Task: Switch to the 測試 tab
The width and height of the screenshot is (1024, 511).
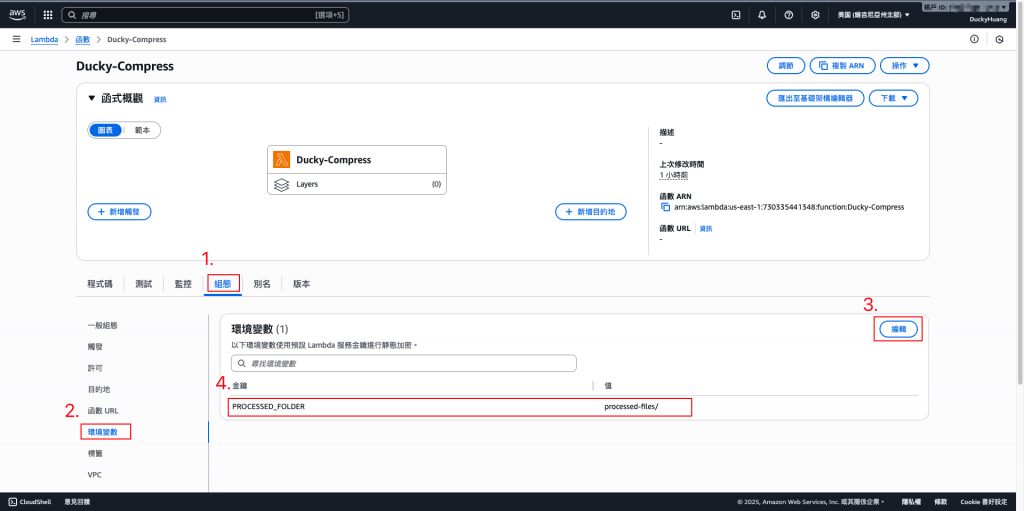Action: [x=144, y=284]
